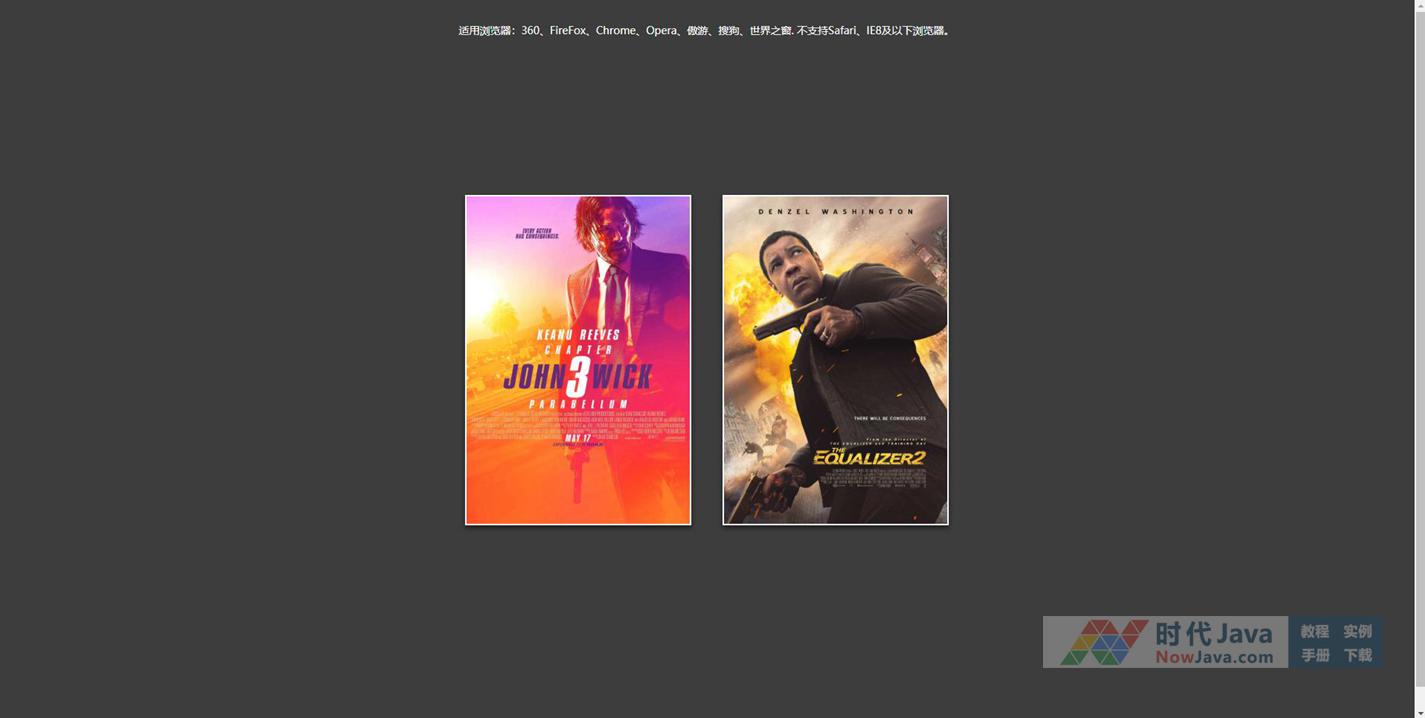This screenshot has height=718, width=1425.
Task: Click the scrollbar up arrow
Action: 1419,6
